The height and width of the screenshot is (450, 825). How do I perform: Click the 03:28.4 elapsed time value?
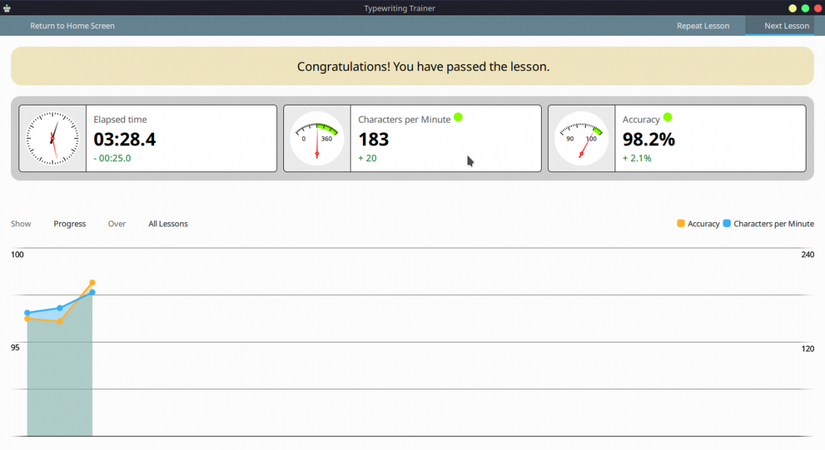[125, 139]
